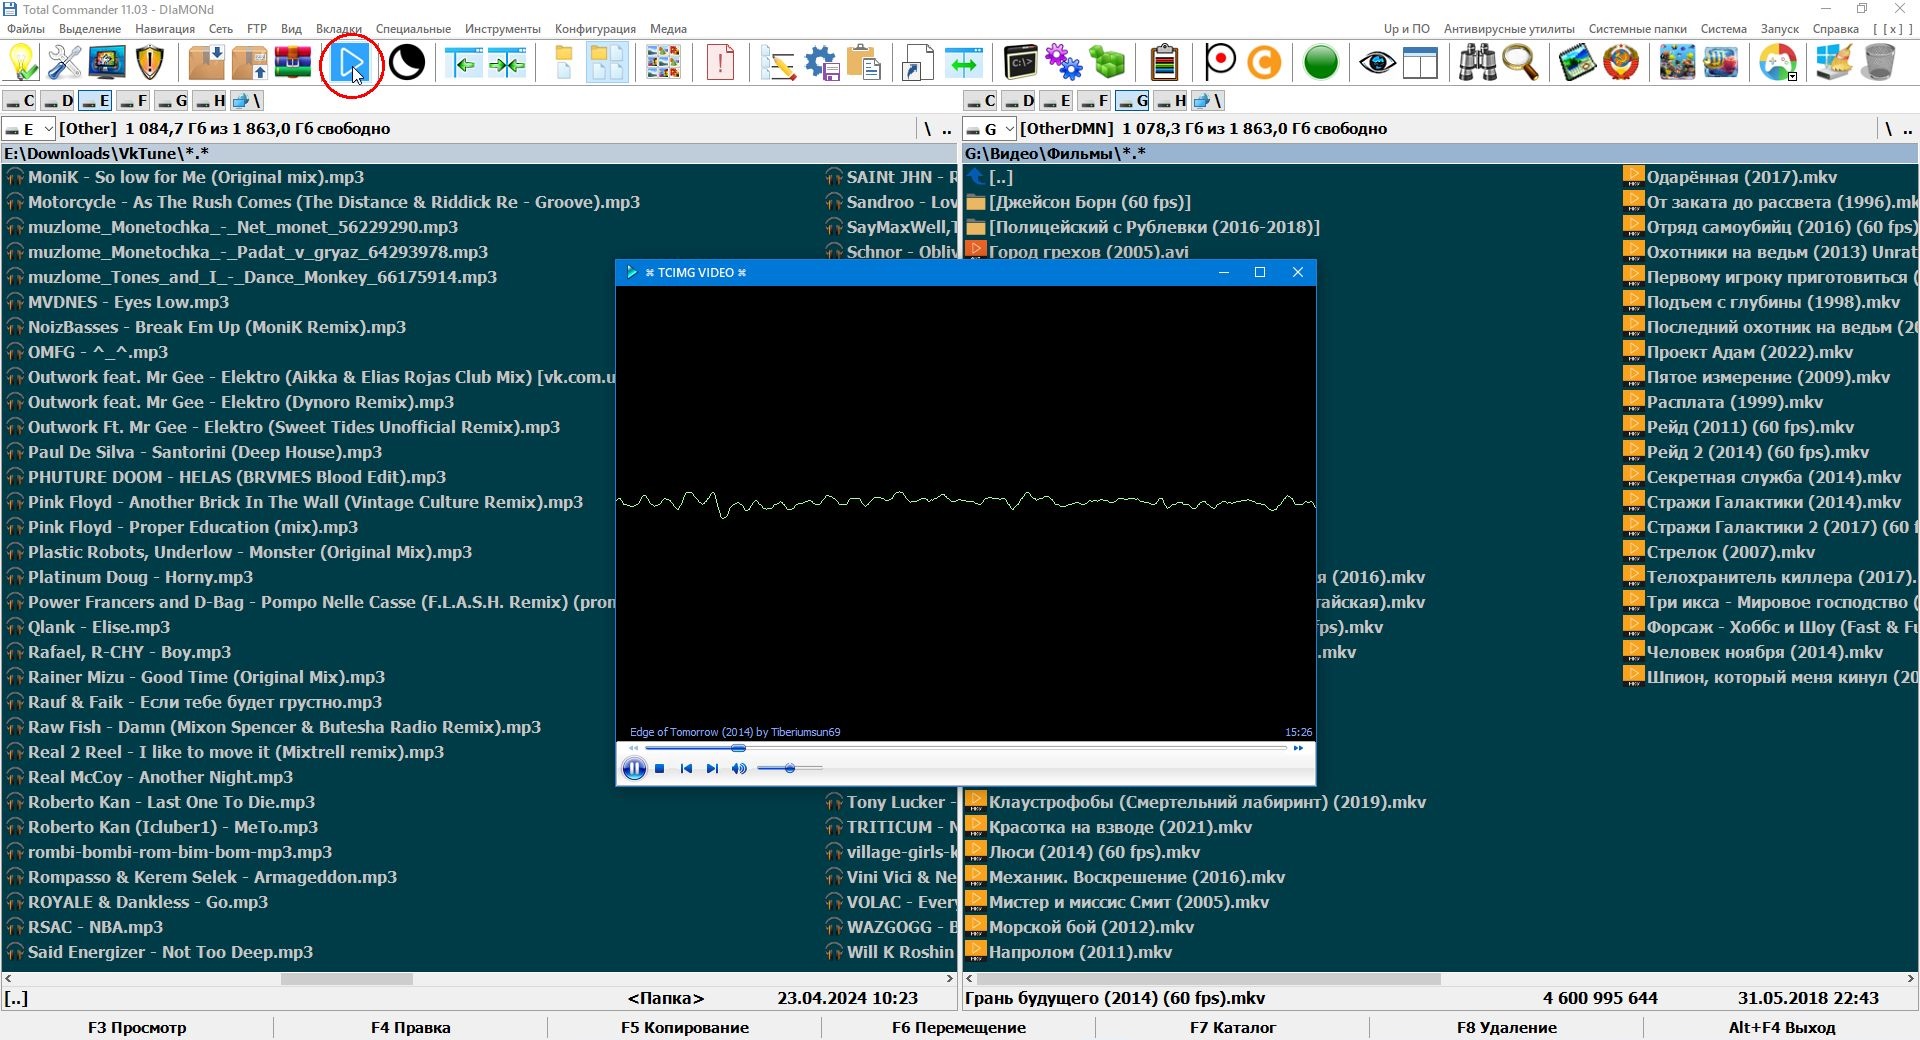Open the Инструменты menu
Viewport: 1920px width, 1040px height.
[502, 29]
